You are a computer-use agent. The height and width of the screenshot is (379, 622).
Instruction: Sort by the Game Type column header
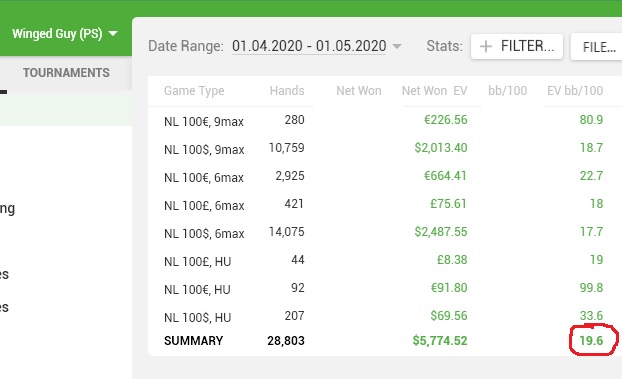pyautogui.click(x=194, y=91)
